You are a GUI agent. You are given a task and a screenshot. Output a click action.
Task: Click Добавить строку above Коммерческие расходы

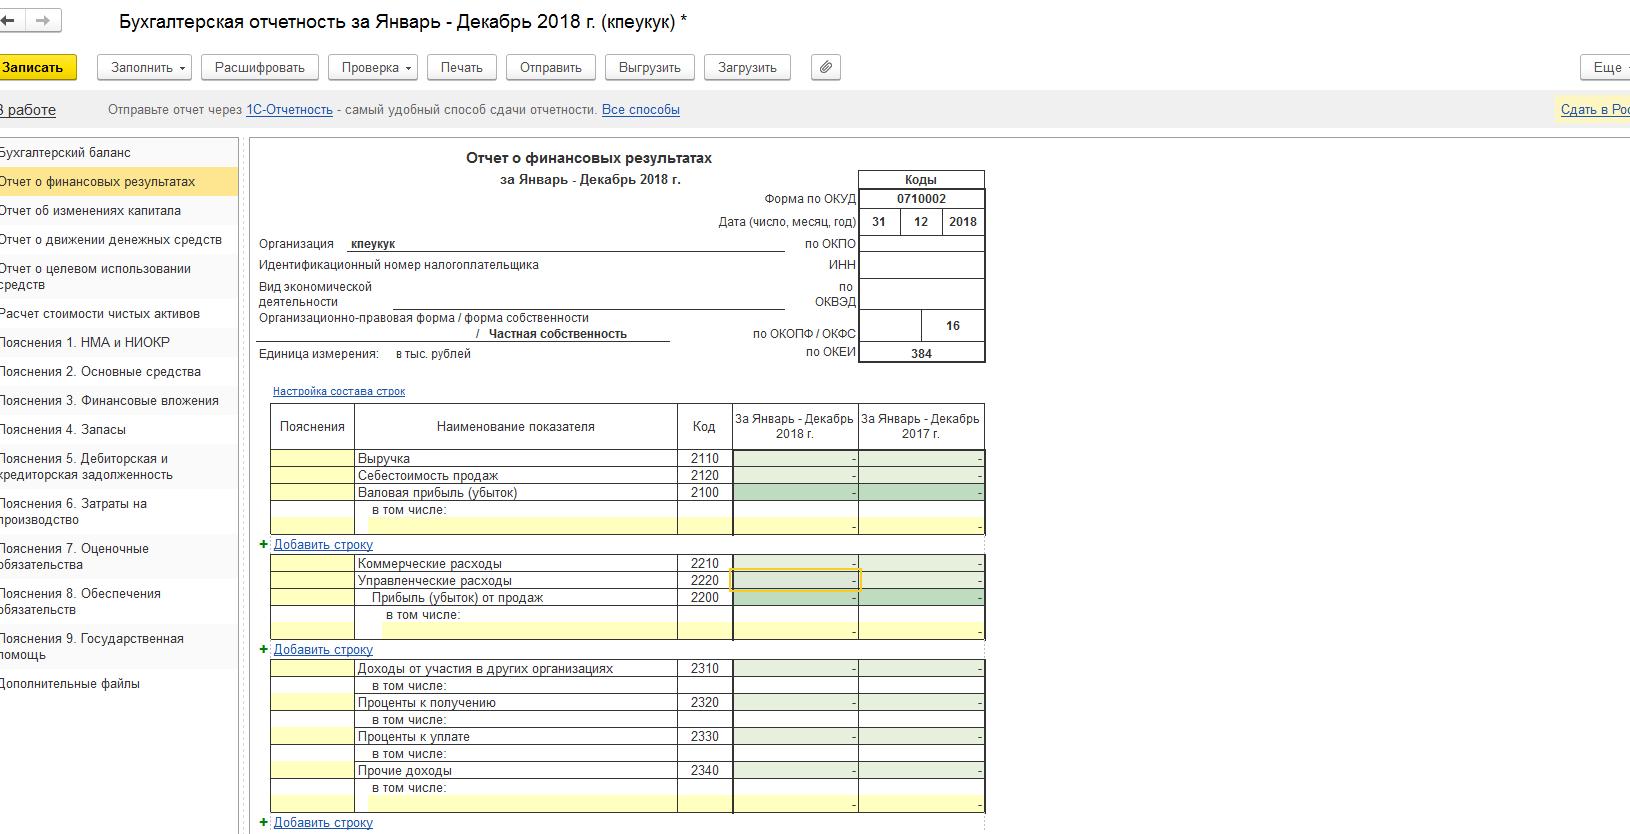[323, 544]
